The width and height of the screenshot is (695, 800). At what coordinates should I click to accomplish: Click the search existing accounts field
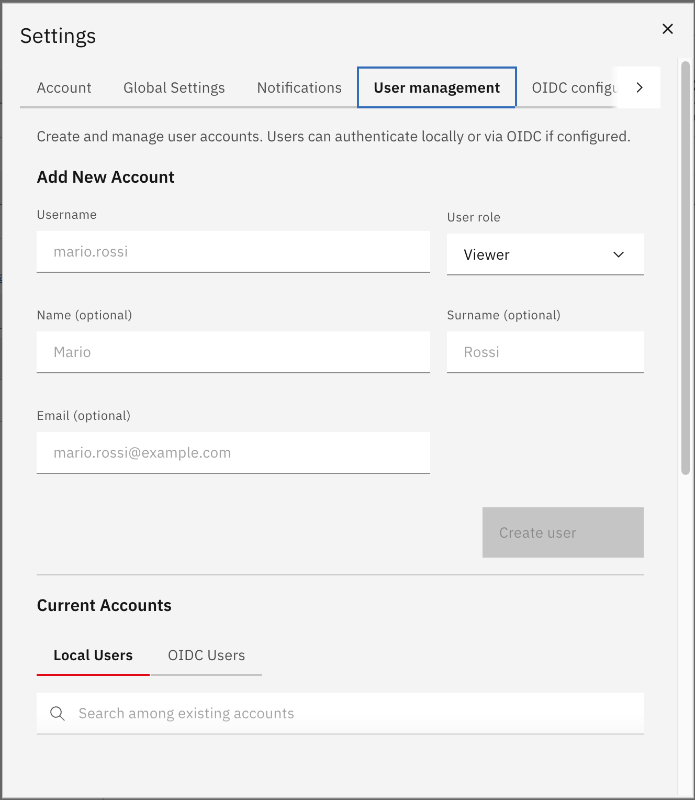340,713
